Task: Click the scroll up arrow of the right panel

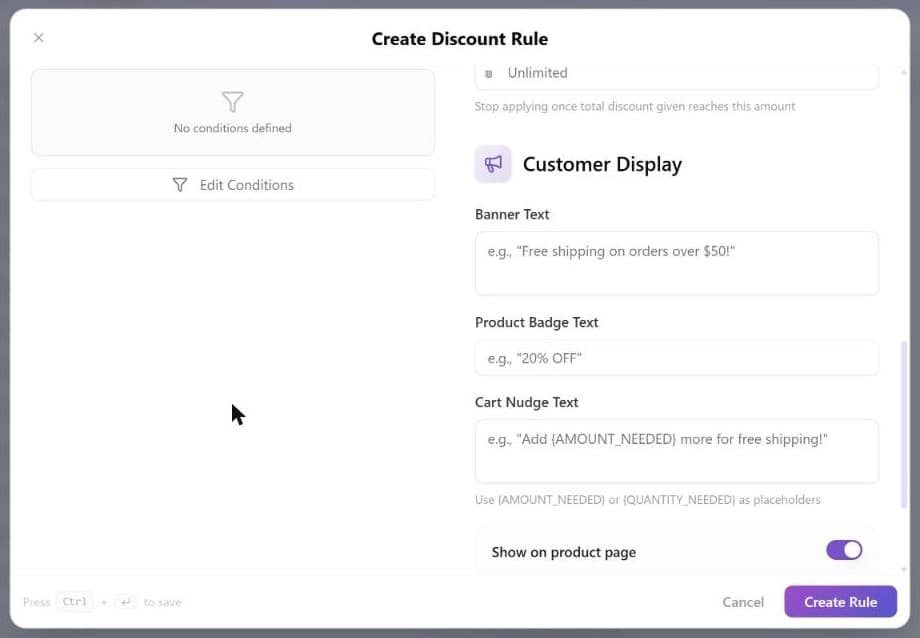Action: (904, 72)
